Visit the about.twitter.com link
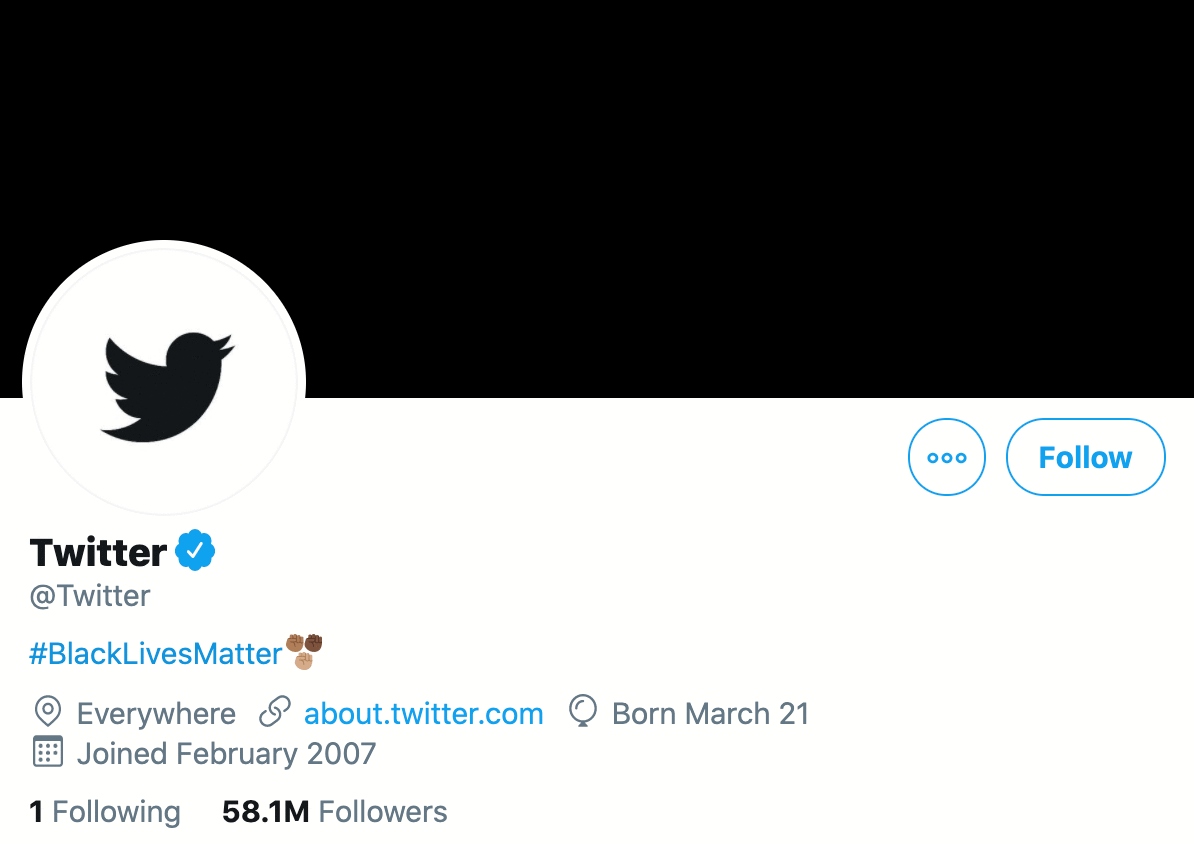 pyautogui.click(x=424, y=714)
